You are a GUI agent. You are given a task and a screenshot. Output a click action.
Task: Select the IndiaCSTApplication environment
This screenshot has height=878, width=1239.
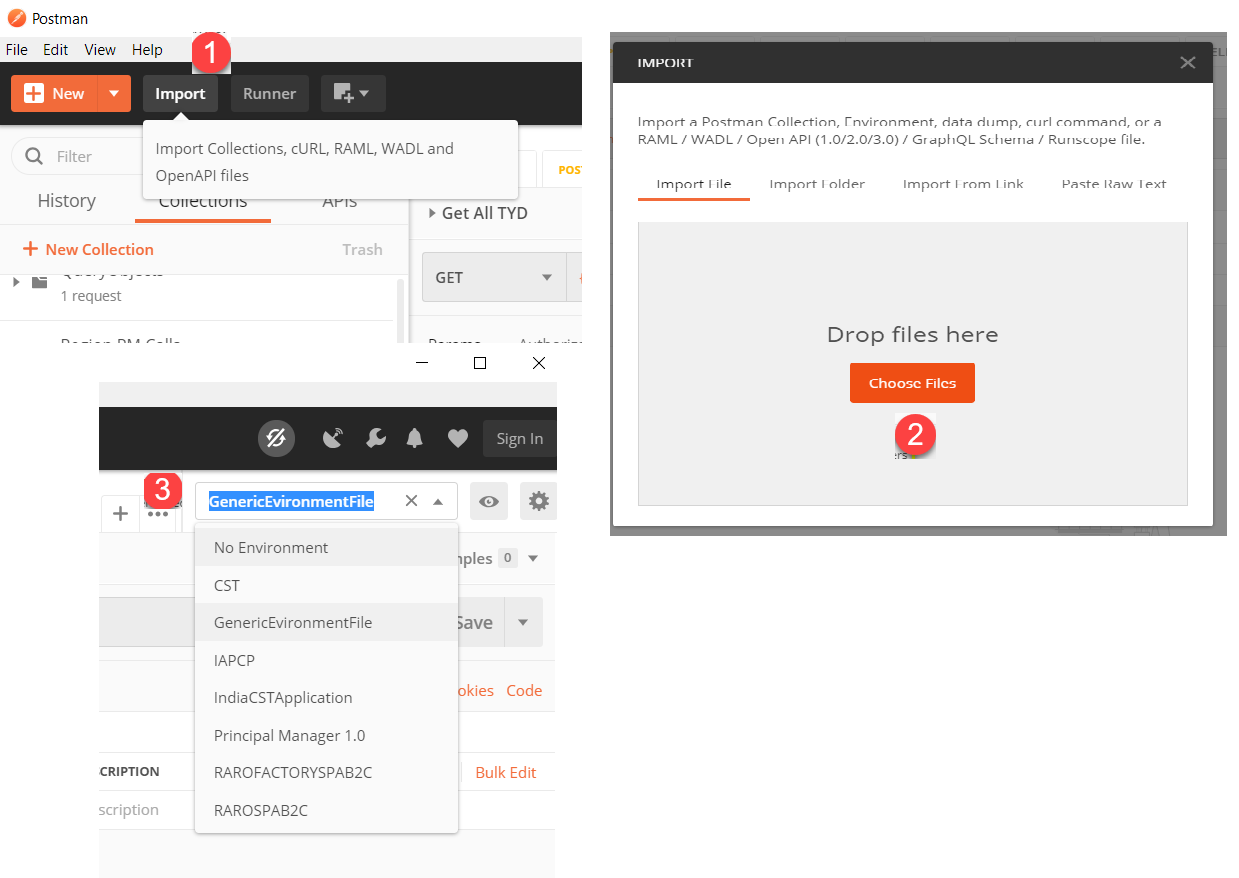coord(326,697)
